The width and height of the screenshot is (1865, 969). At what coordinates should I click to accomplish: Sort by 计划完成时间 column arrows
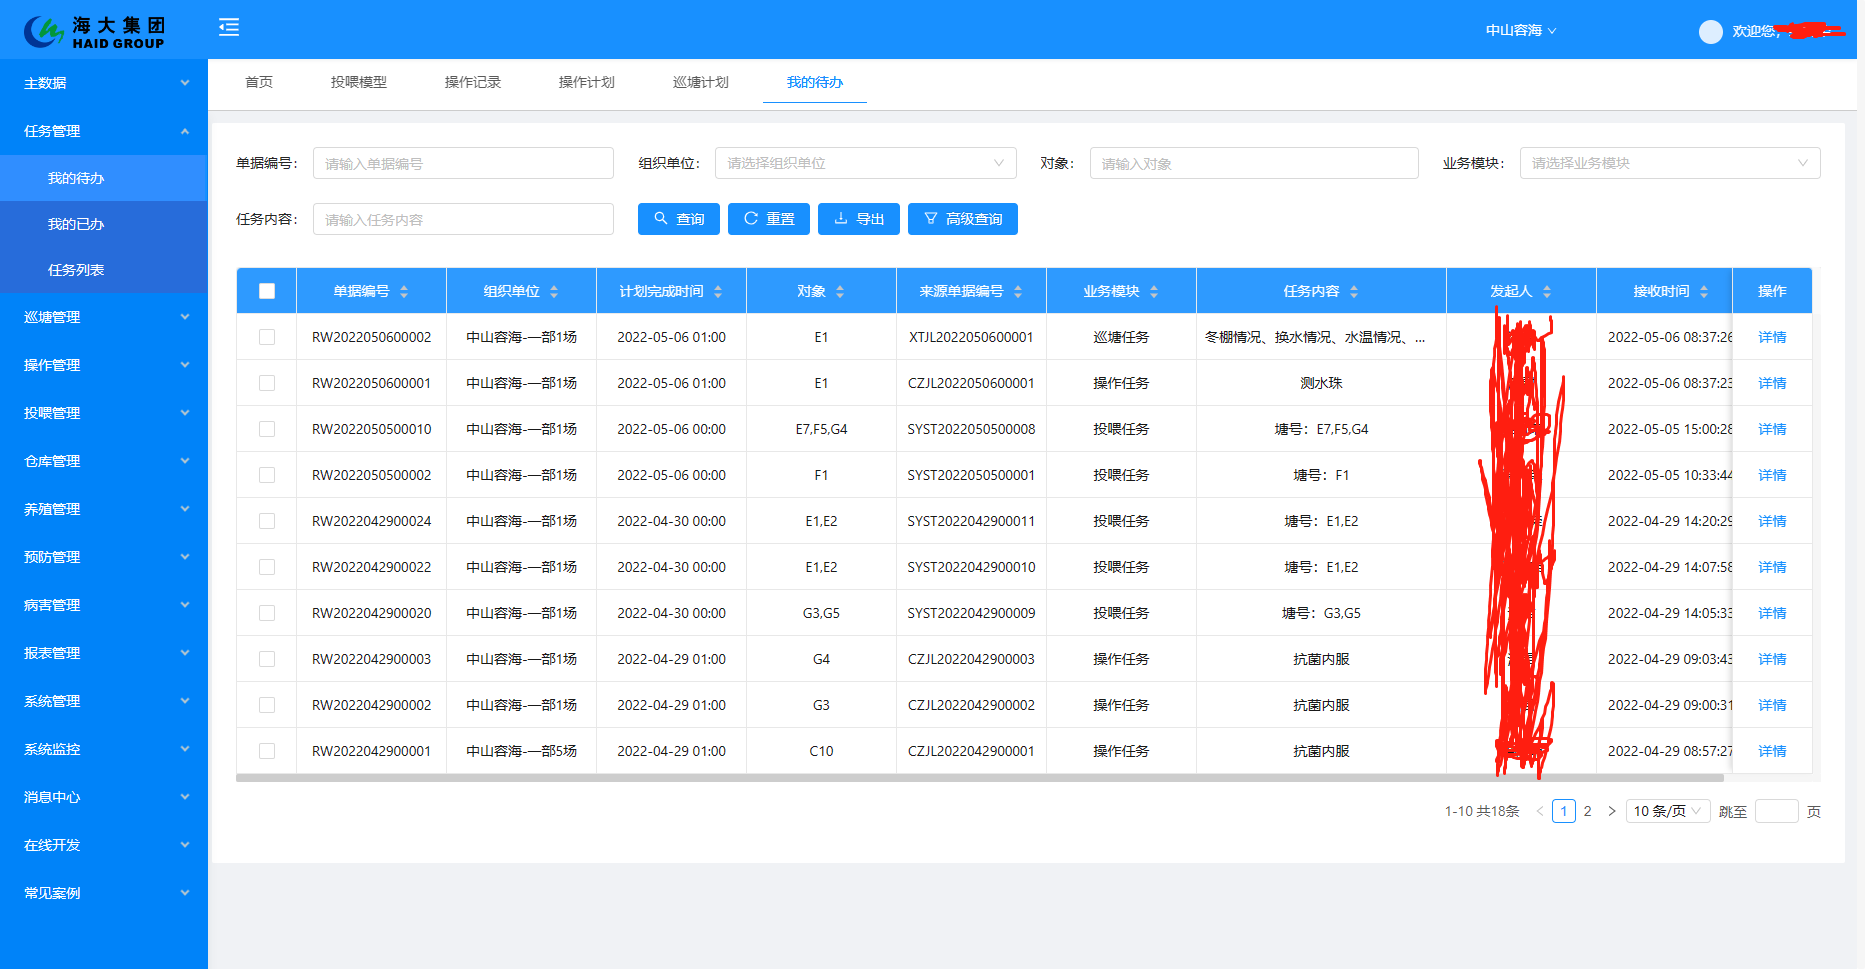pos(718,291)
